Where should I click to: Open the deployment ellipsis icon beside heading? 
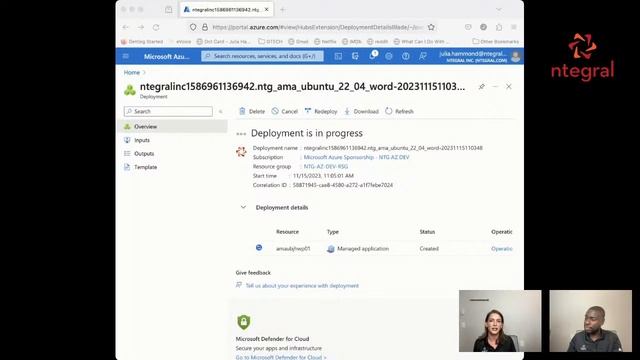241,134
